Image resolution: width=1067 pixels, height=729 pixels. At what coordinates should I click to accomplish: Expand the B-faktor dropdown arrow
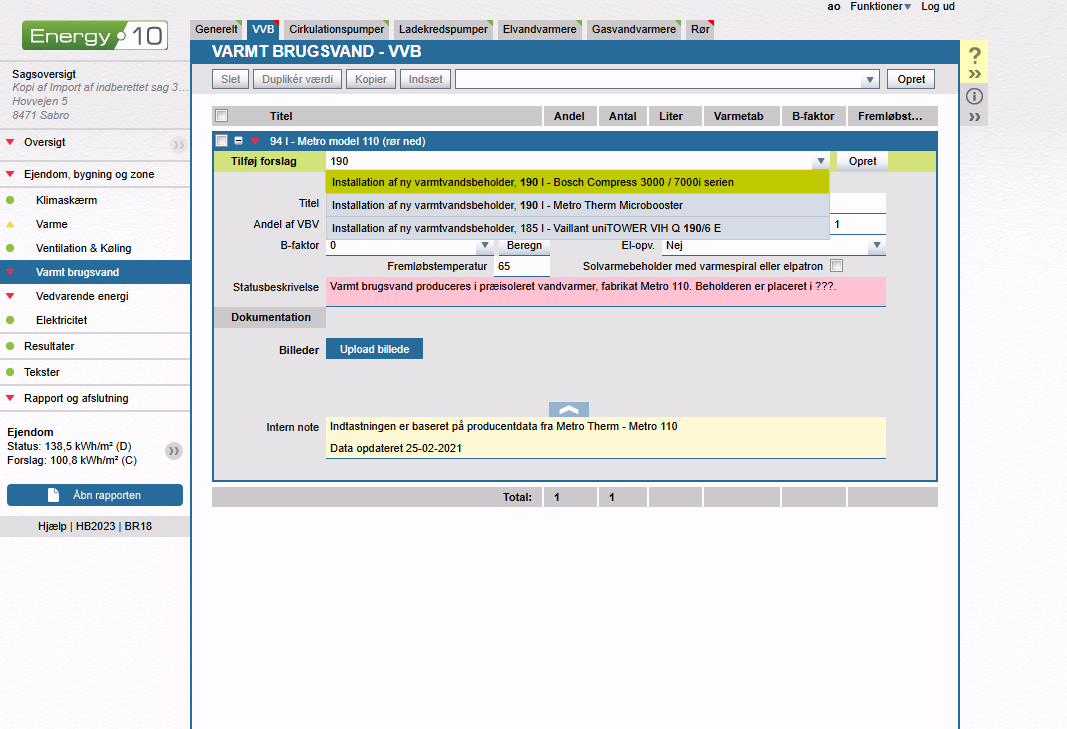[x=485, y=245]
